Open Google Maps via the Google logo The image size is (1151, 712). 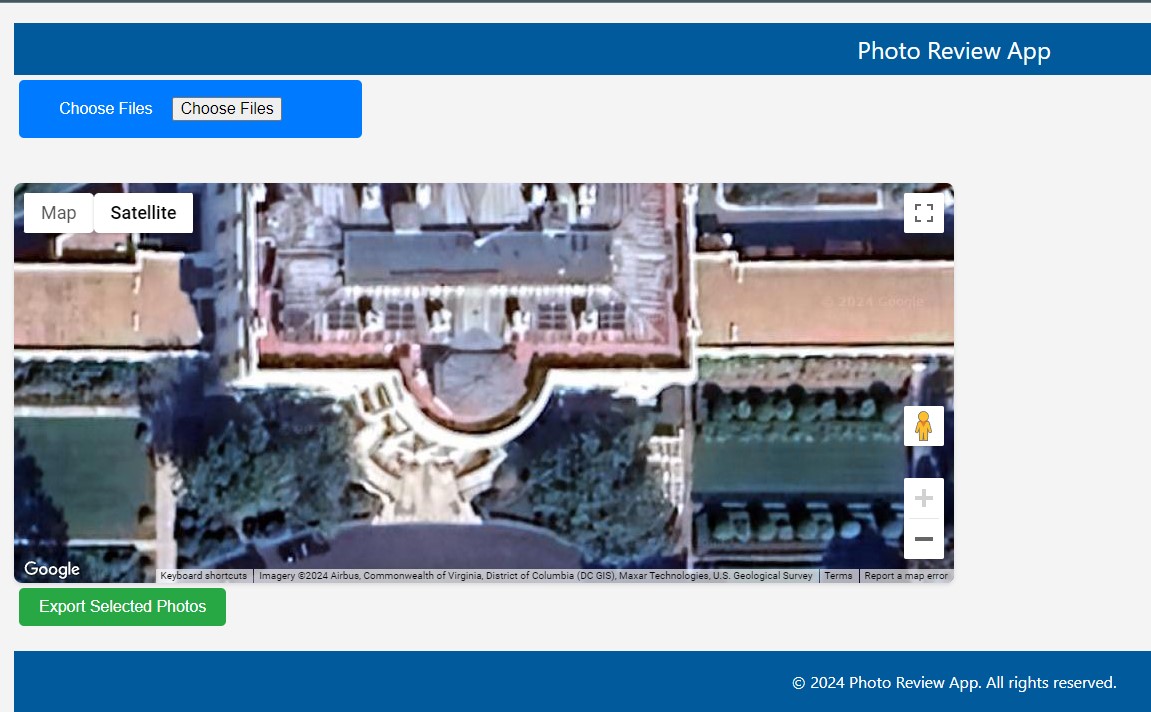click(51, 569)
